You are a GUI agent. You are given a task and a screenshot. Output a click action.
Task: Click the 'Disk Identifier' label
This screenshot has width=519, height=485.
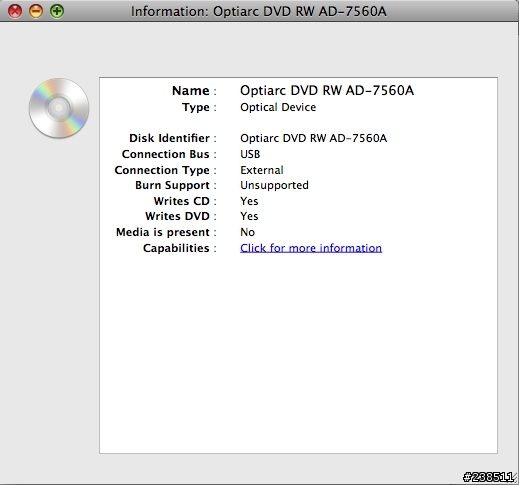(x=169, y=138)
